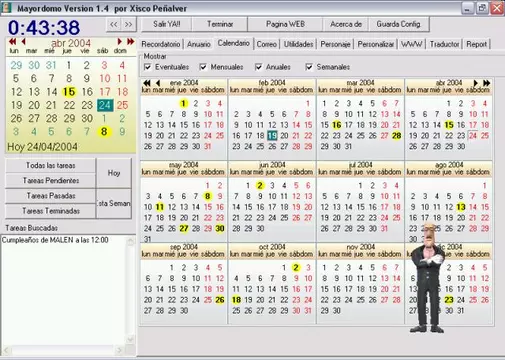
Task: Show Tareas Pasadas
Action: [x=50, y=196]
